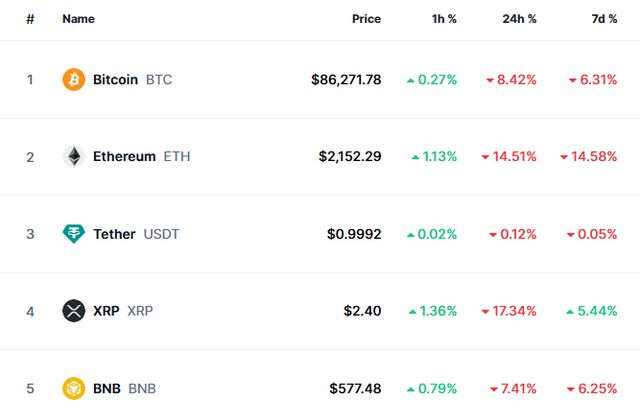Sort the table by Name column

78,19
